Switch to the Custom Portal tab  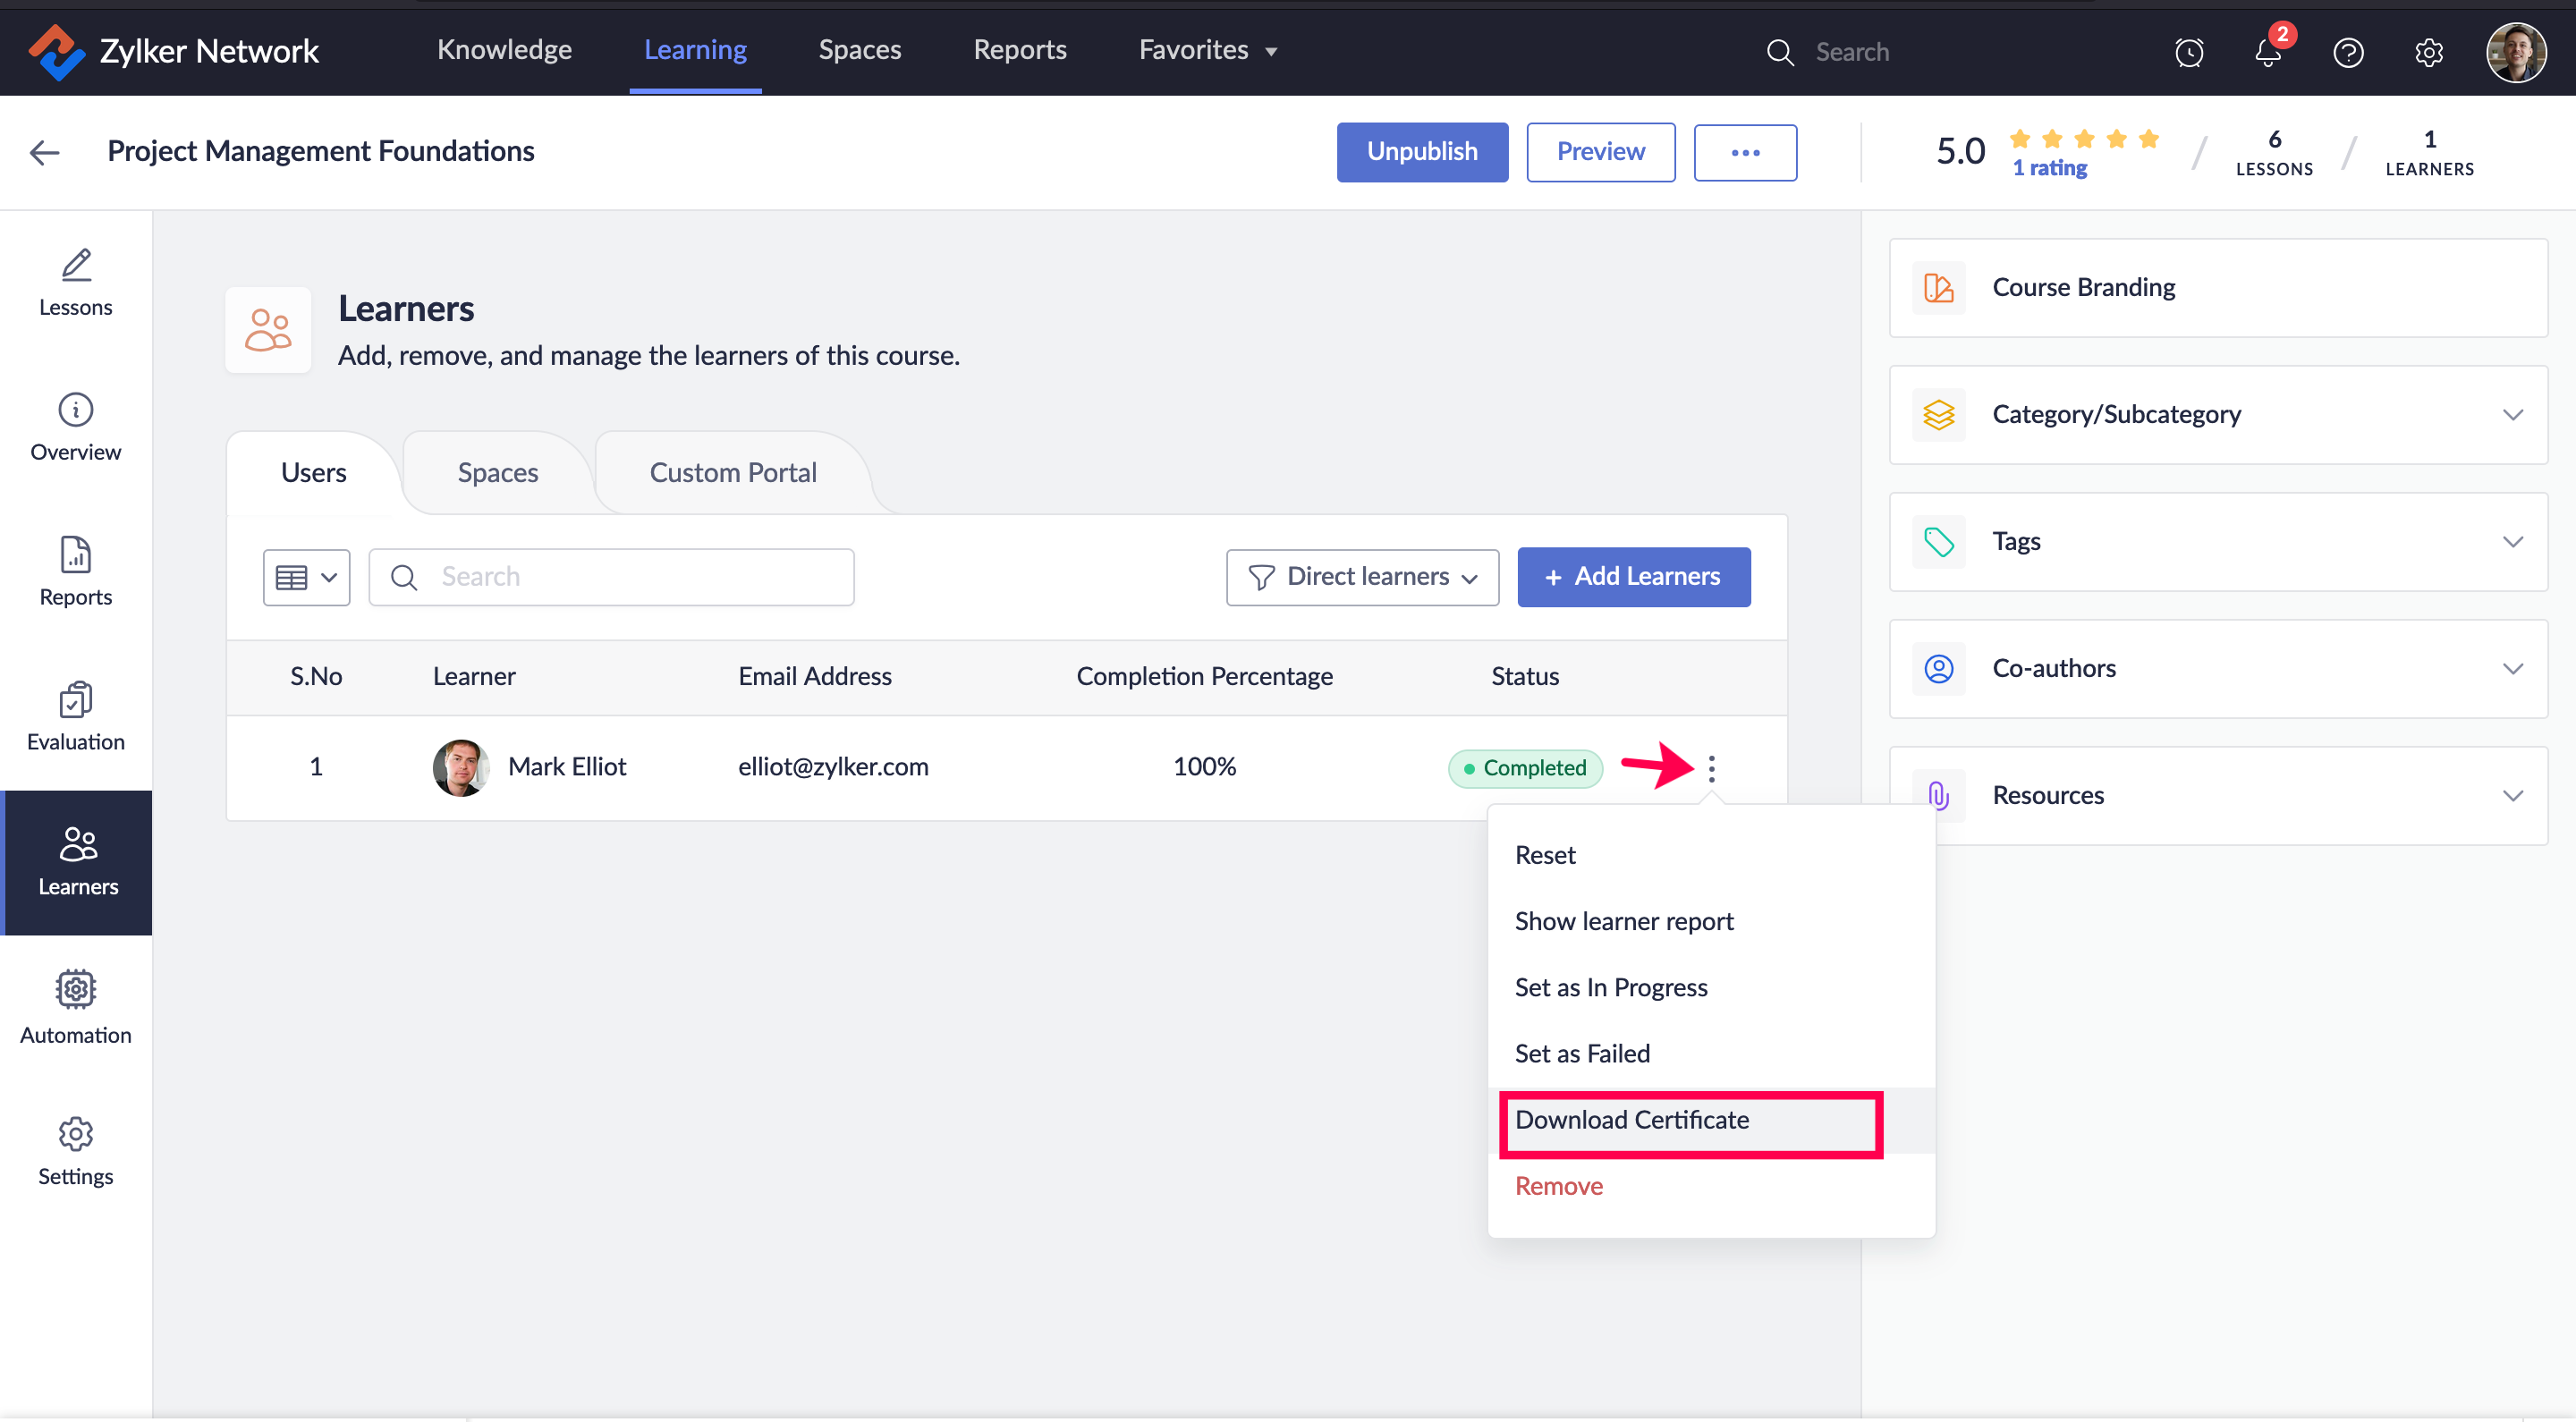click(732, 473)
